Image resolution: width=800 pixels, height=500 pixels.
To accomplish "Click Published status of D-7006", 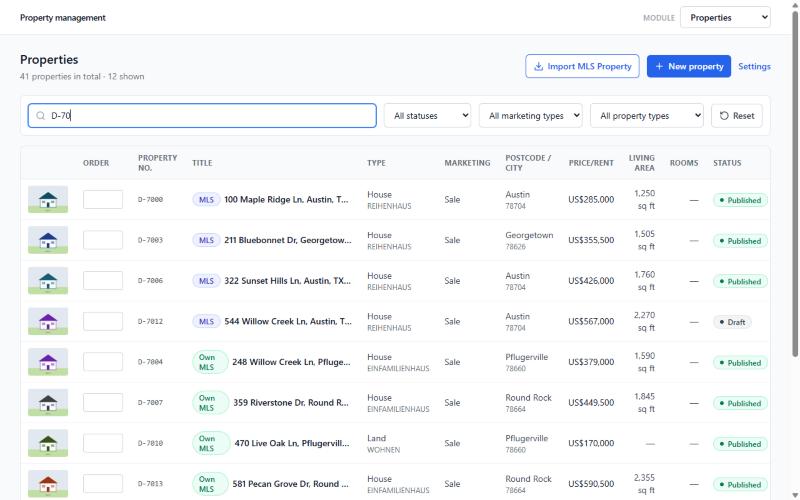I will tap(740, 281).
